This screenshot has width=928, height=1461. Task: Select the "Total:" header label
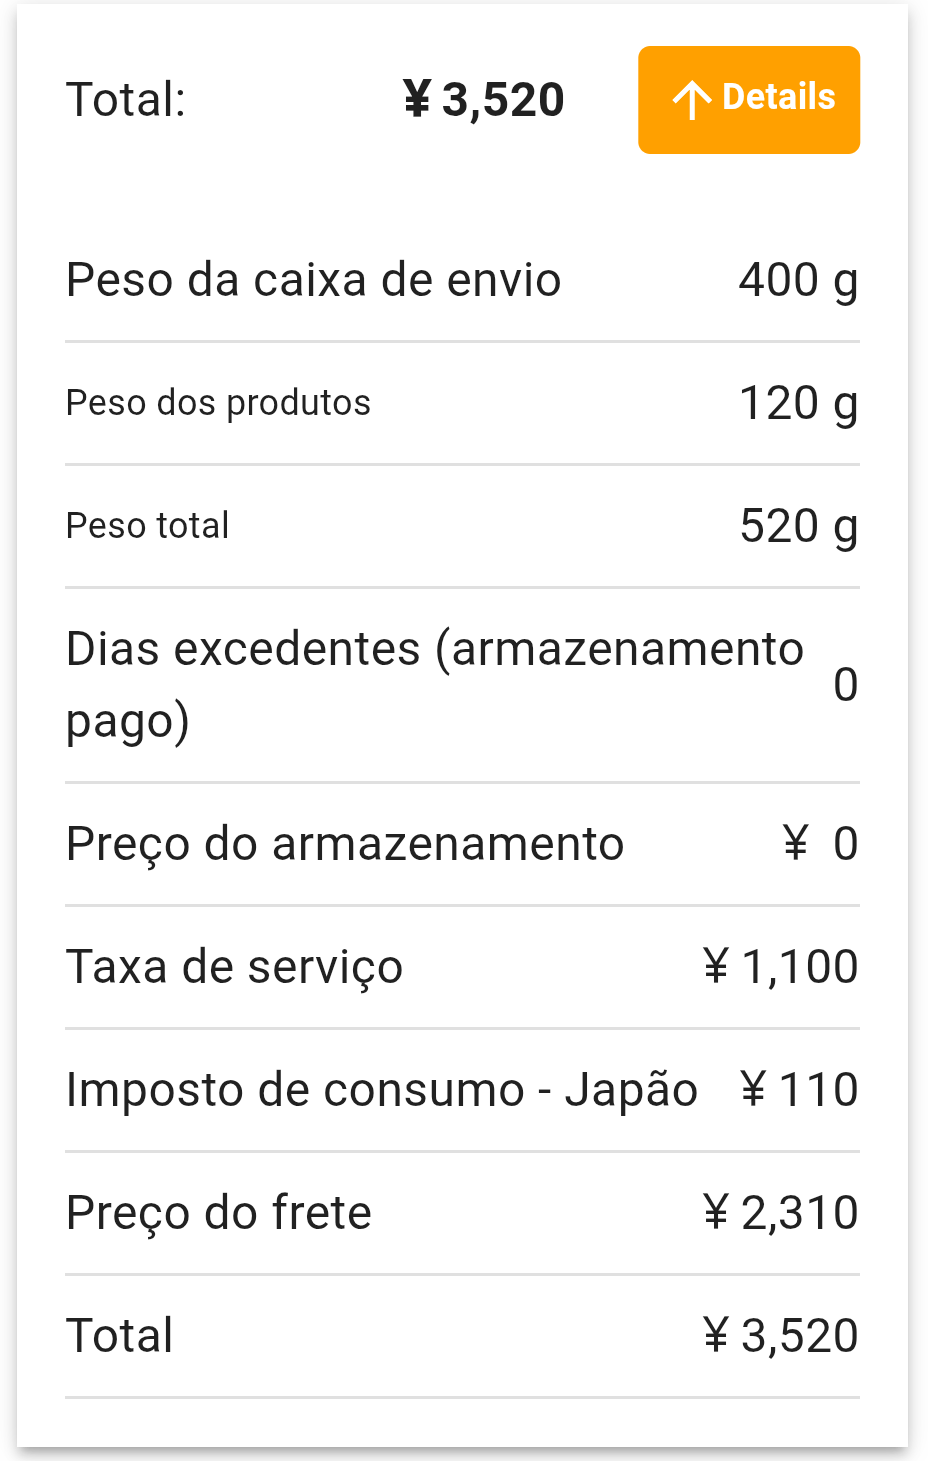[126, 100]
